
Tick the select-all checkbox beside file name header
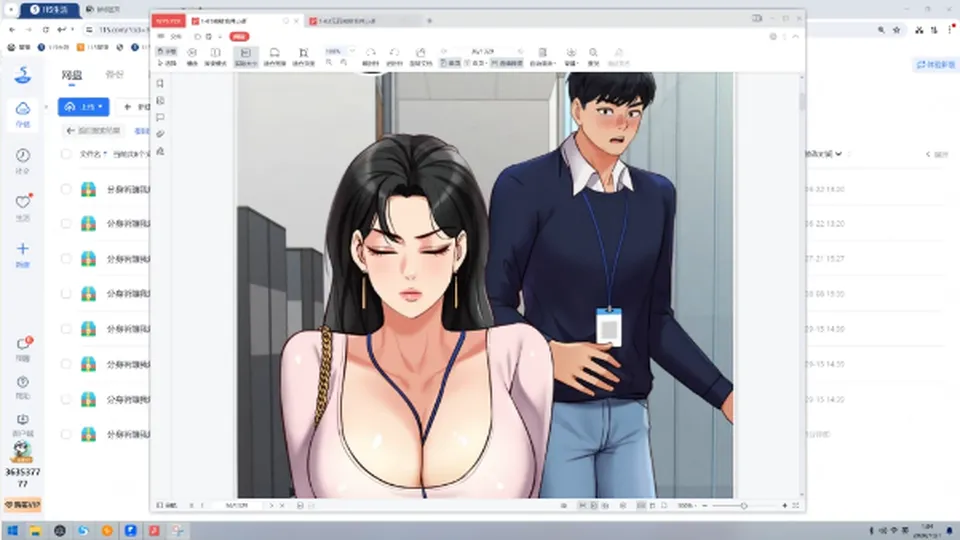pyautogui.click(x=66, y=154)
